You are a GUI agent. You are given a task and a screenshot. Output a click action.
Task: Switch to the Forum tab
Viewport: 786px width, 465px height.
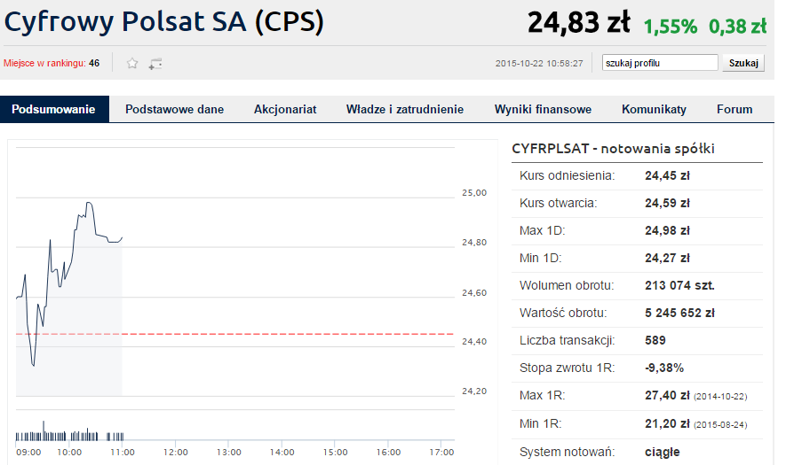click(734, 109)
